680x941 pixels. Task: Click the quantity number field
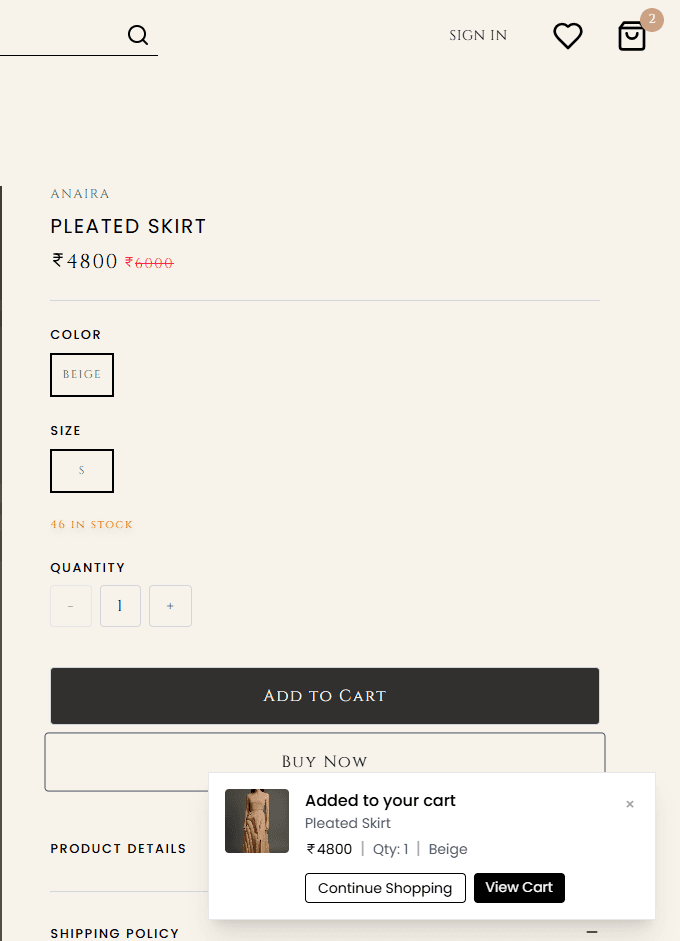click(120, 606)
